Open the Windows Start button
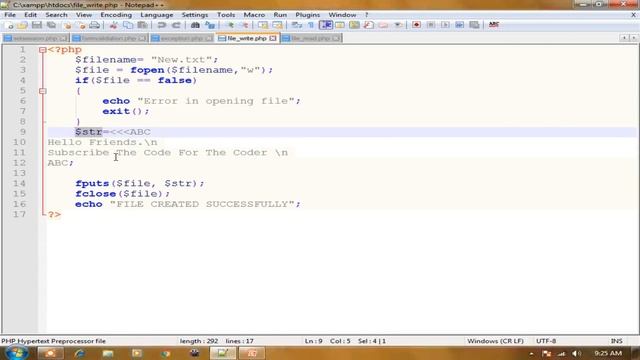This screenshot has width=640, height=360. pyautogui.click(x=16, y=353)
